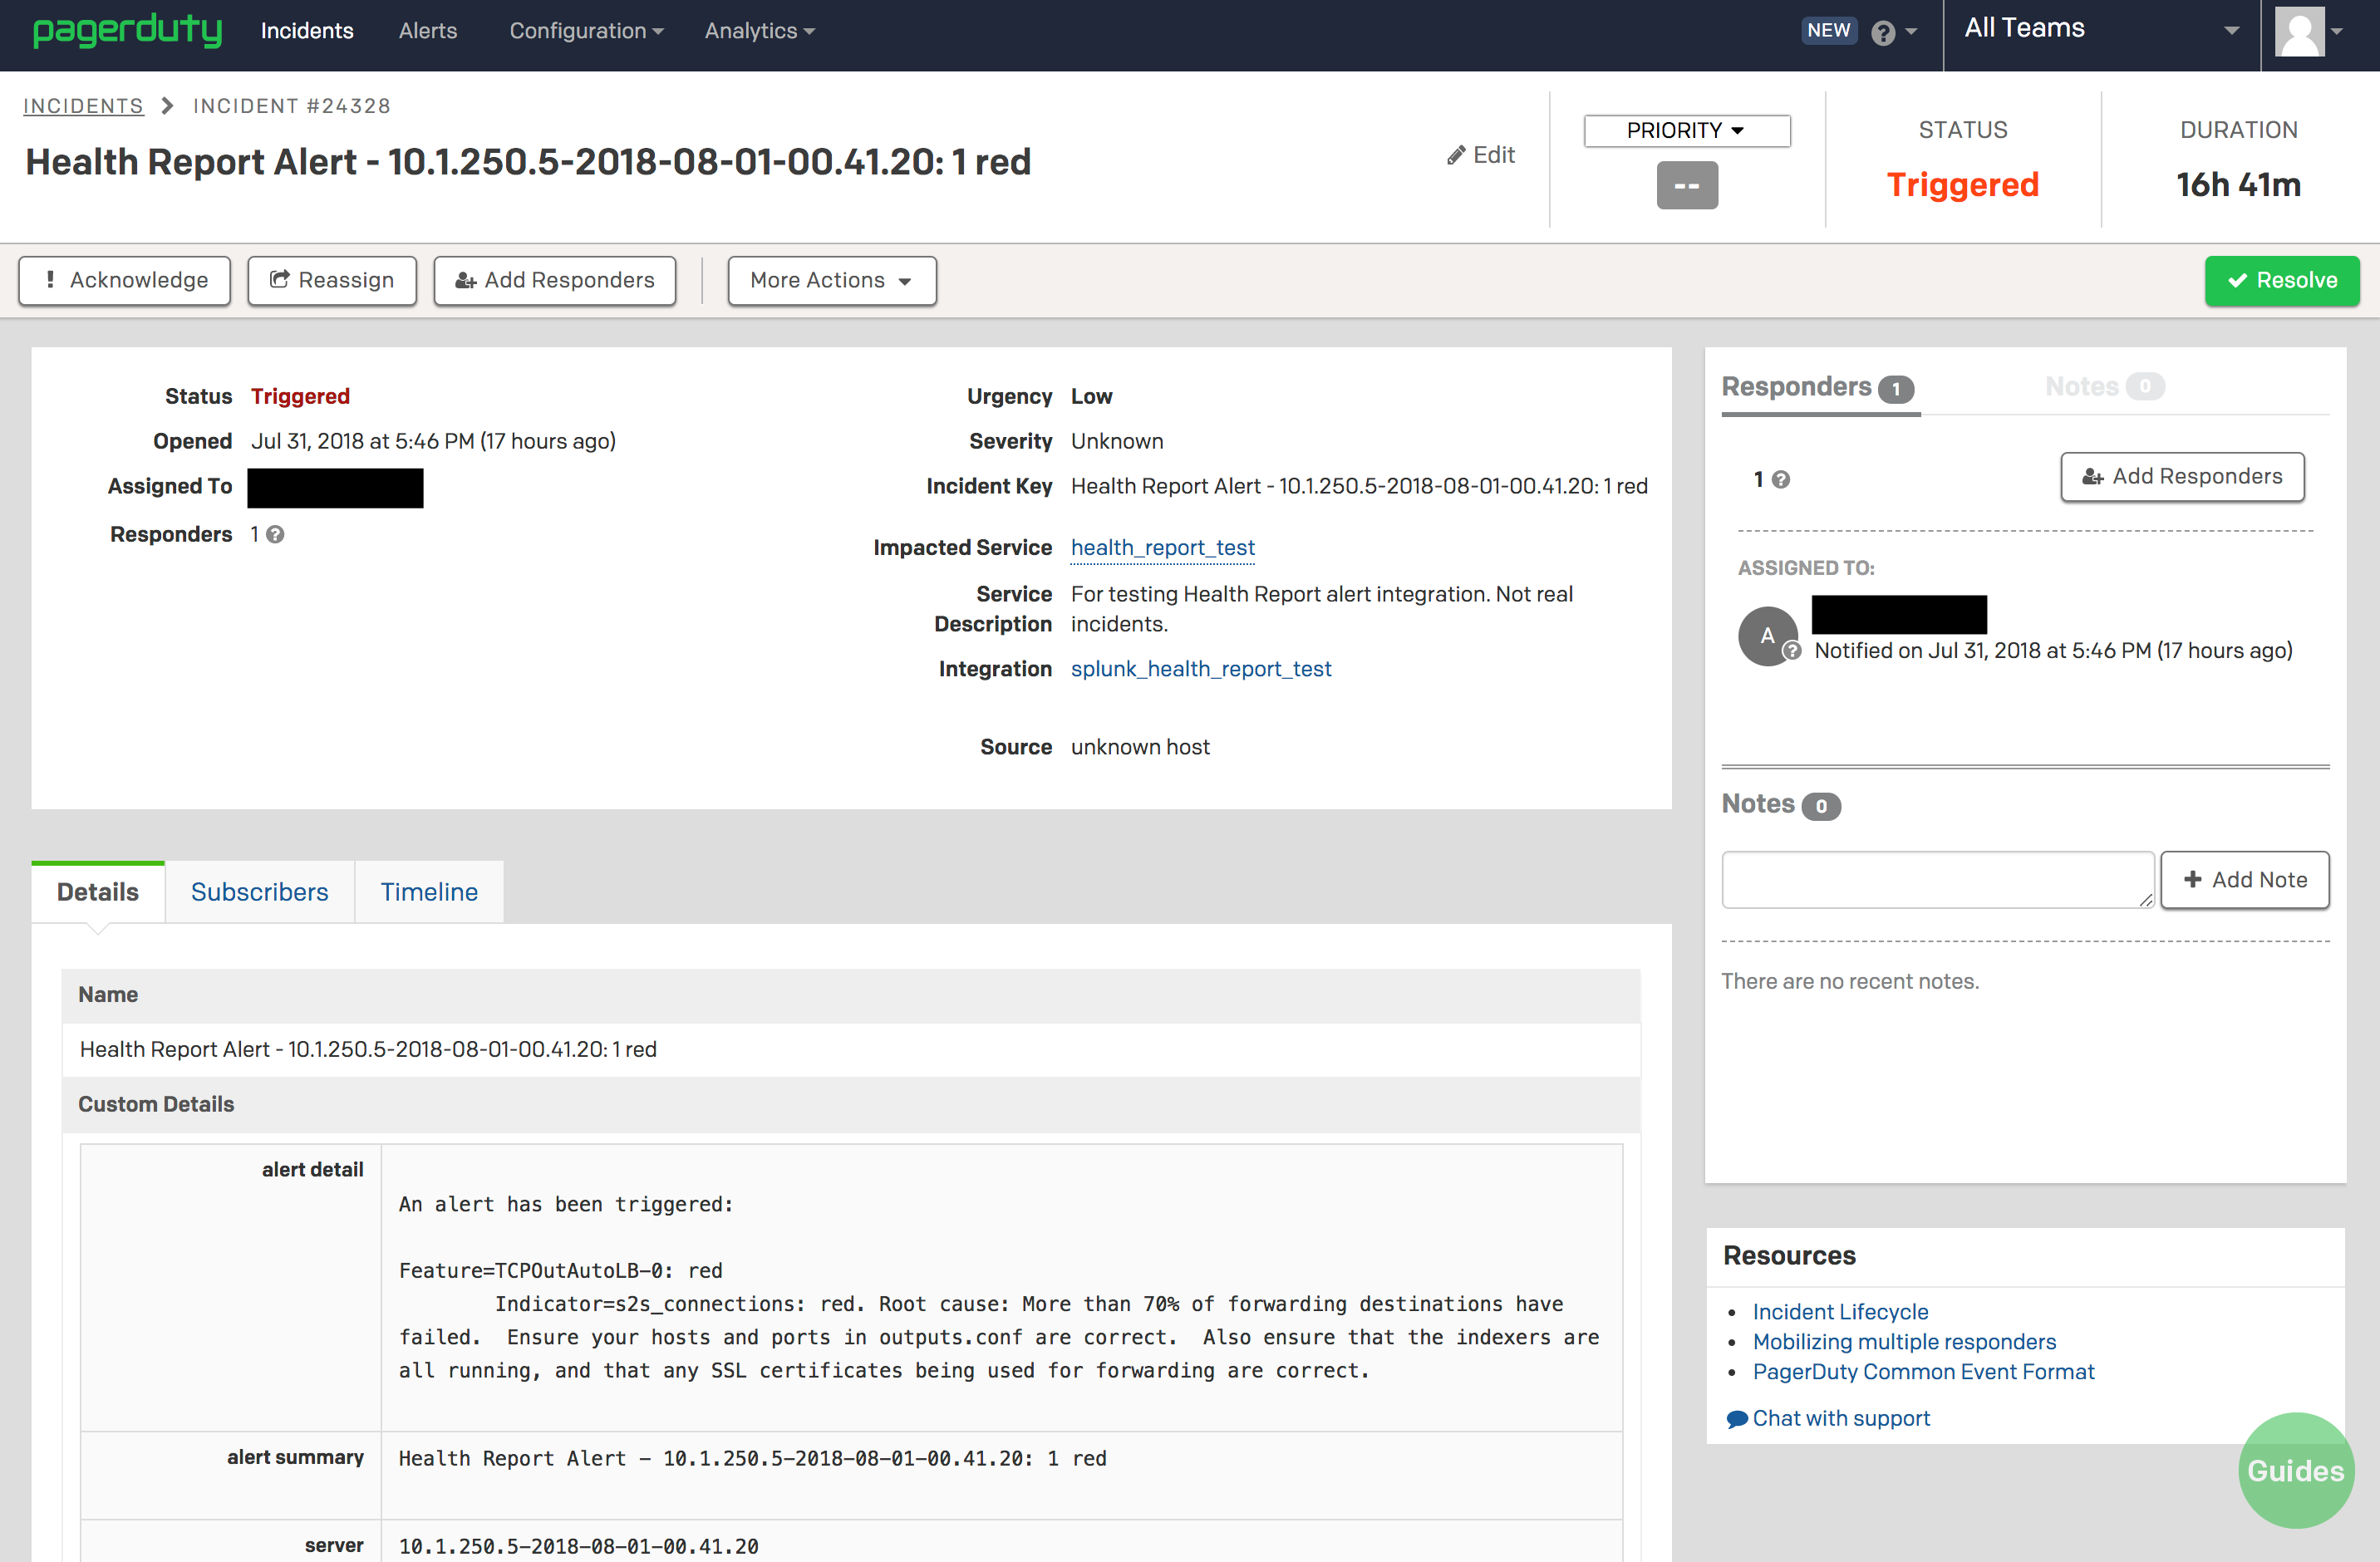Expand the Configuration menu
Viewport: 2380px width, 1562px height.
point(586,31)
